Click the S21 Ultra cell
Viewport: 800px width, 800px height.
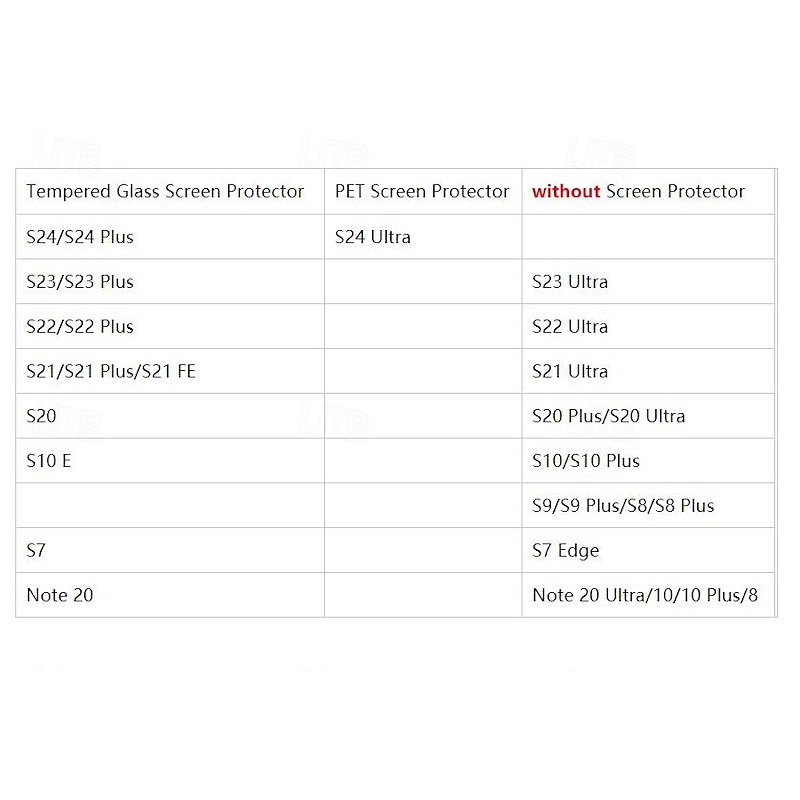[x=570, y=371]
